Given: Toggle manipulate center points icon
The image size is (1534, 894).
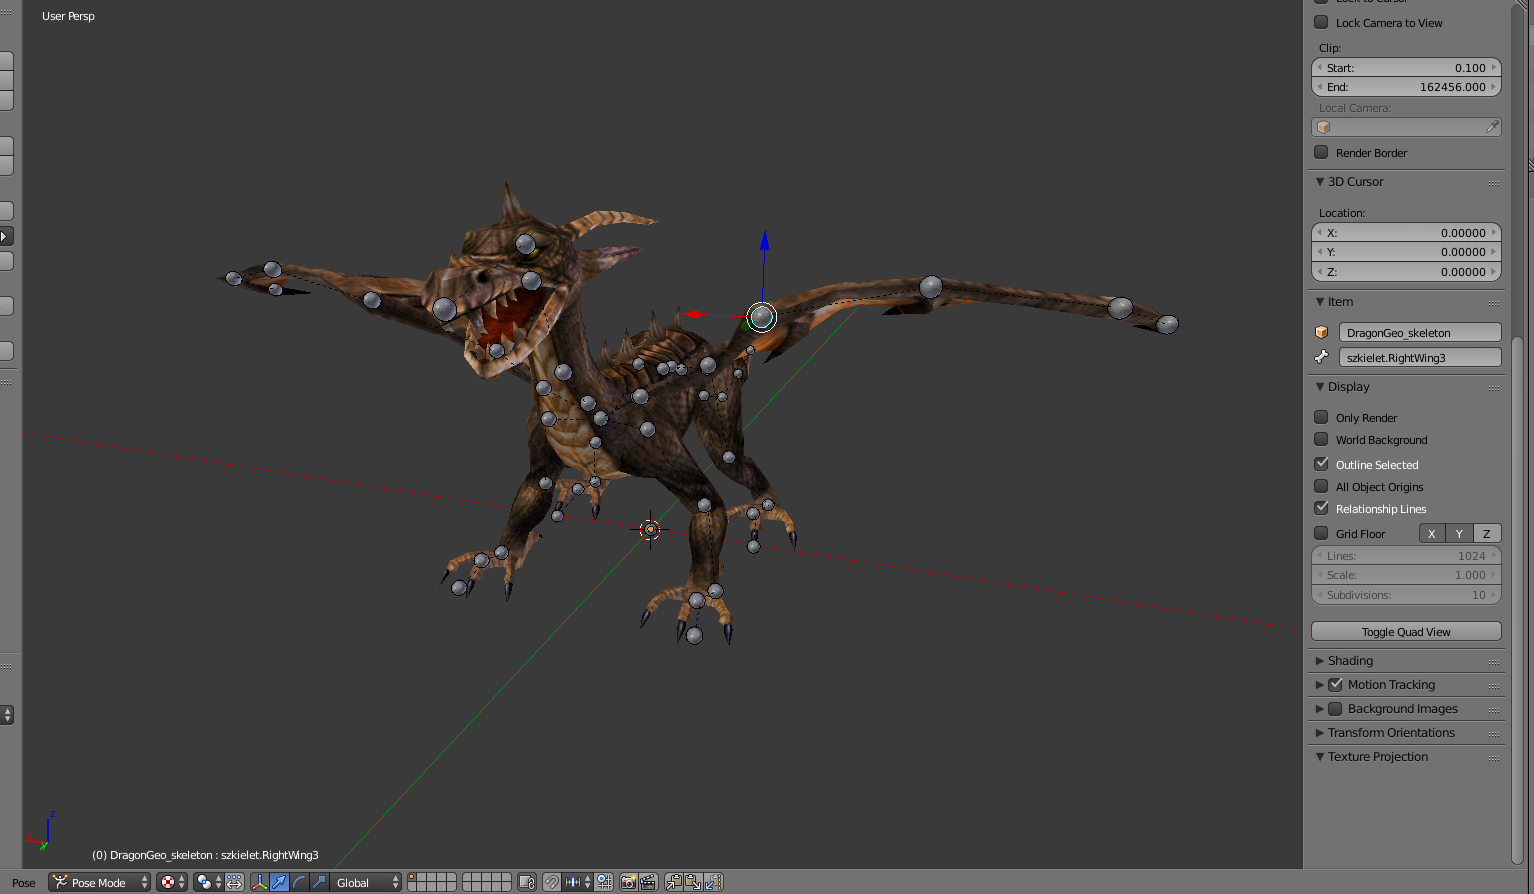Looking at the screenshot, I should click(x=234, y=882).
